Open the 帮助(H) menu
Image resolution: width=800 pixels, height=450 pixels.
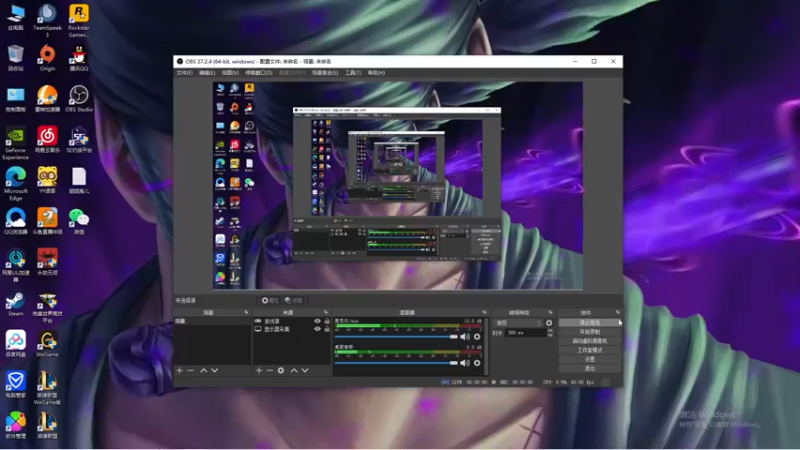coord(377,73)
